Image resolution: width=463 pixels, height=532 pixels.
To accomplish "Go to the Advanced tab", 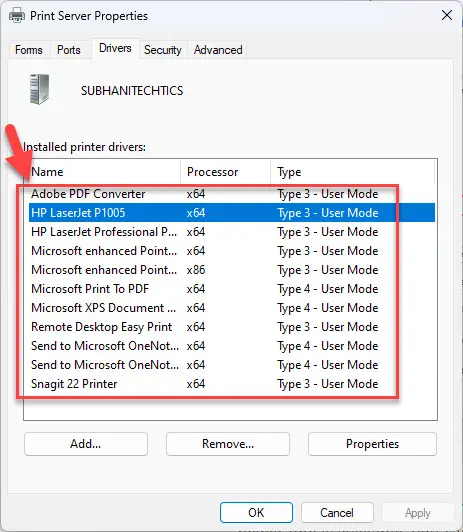I will tap(218, 50).
